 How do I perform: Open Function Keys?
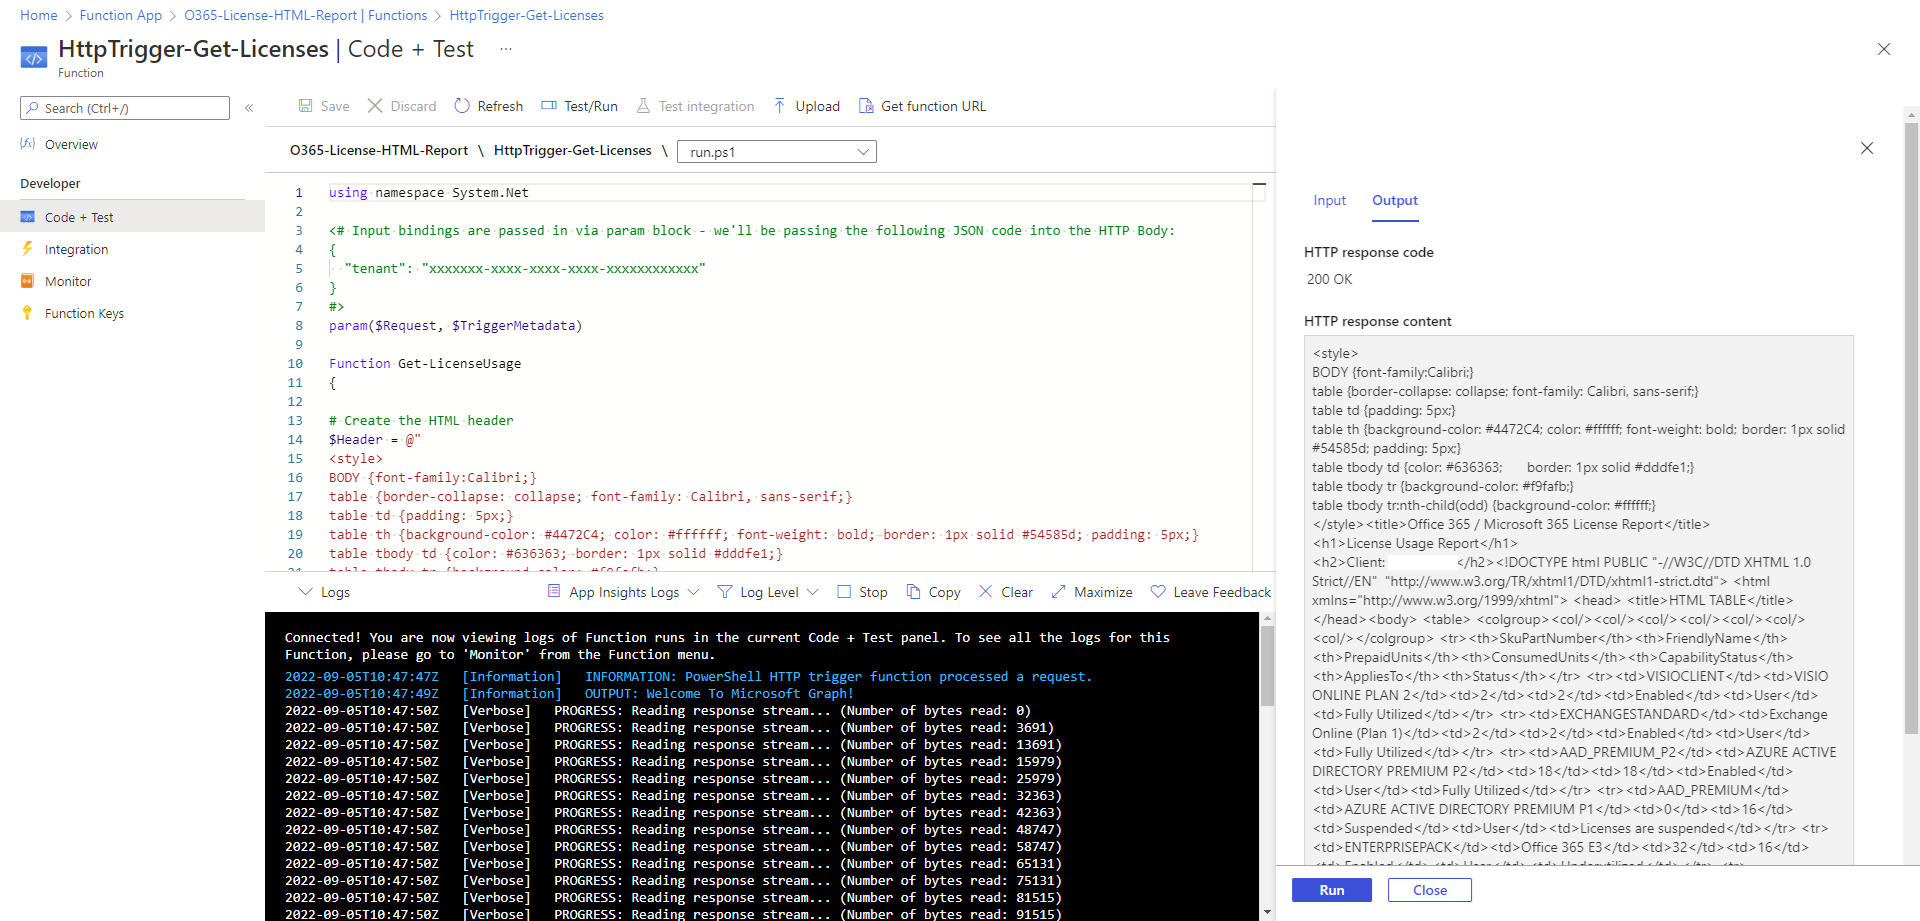[84, 313]
